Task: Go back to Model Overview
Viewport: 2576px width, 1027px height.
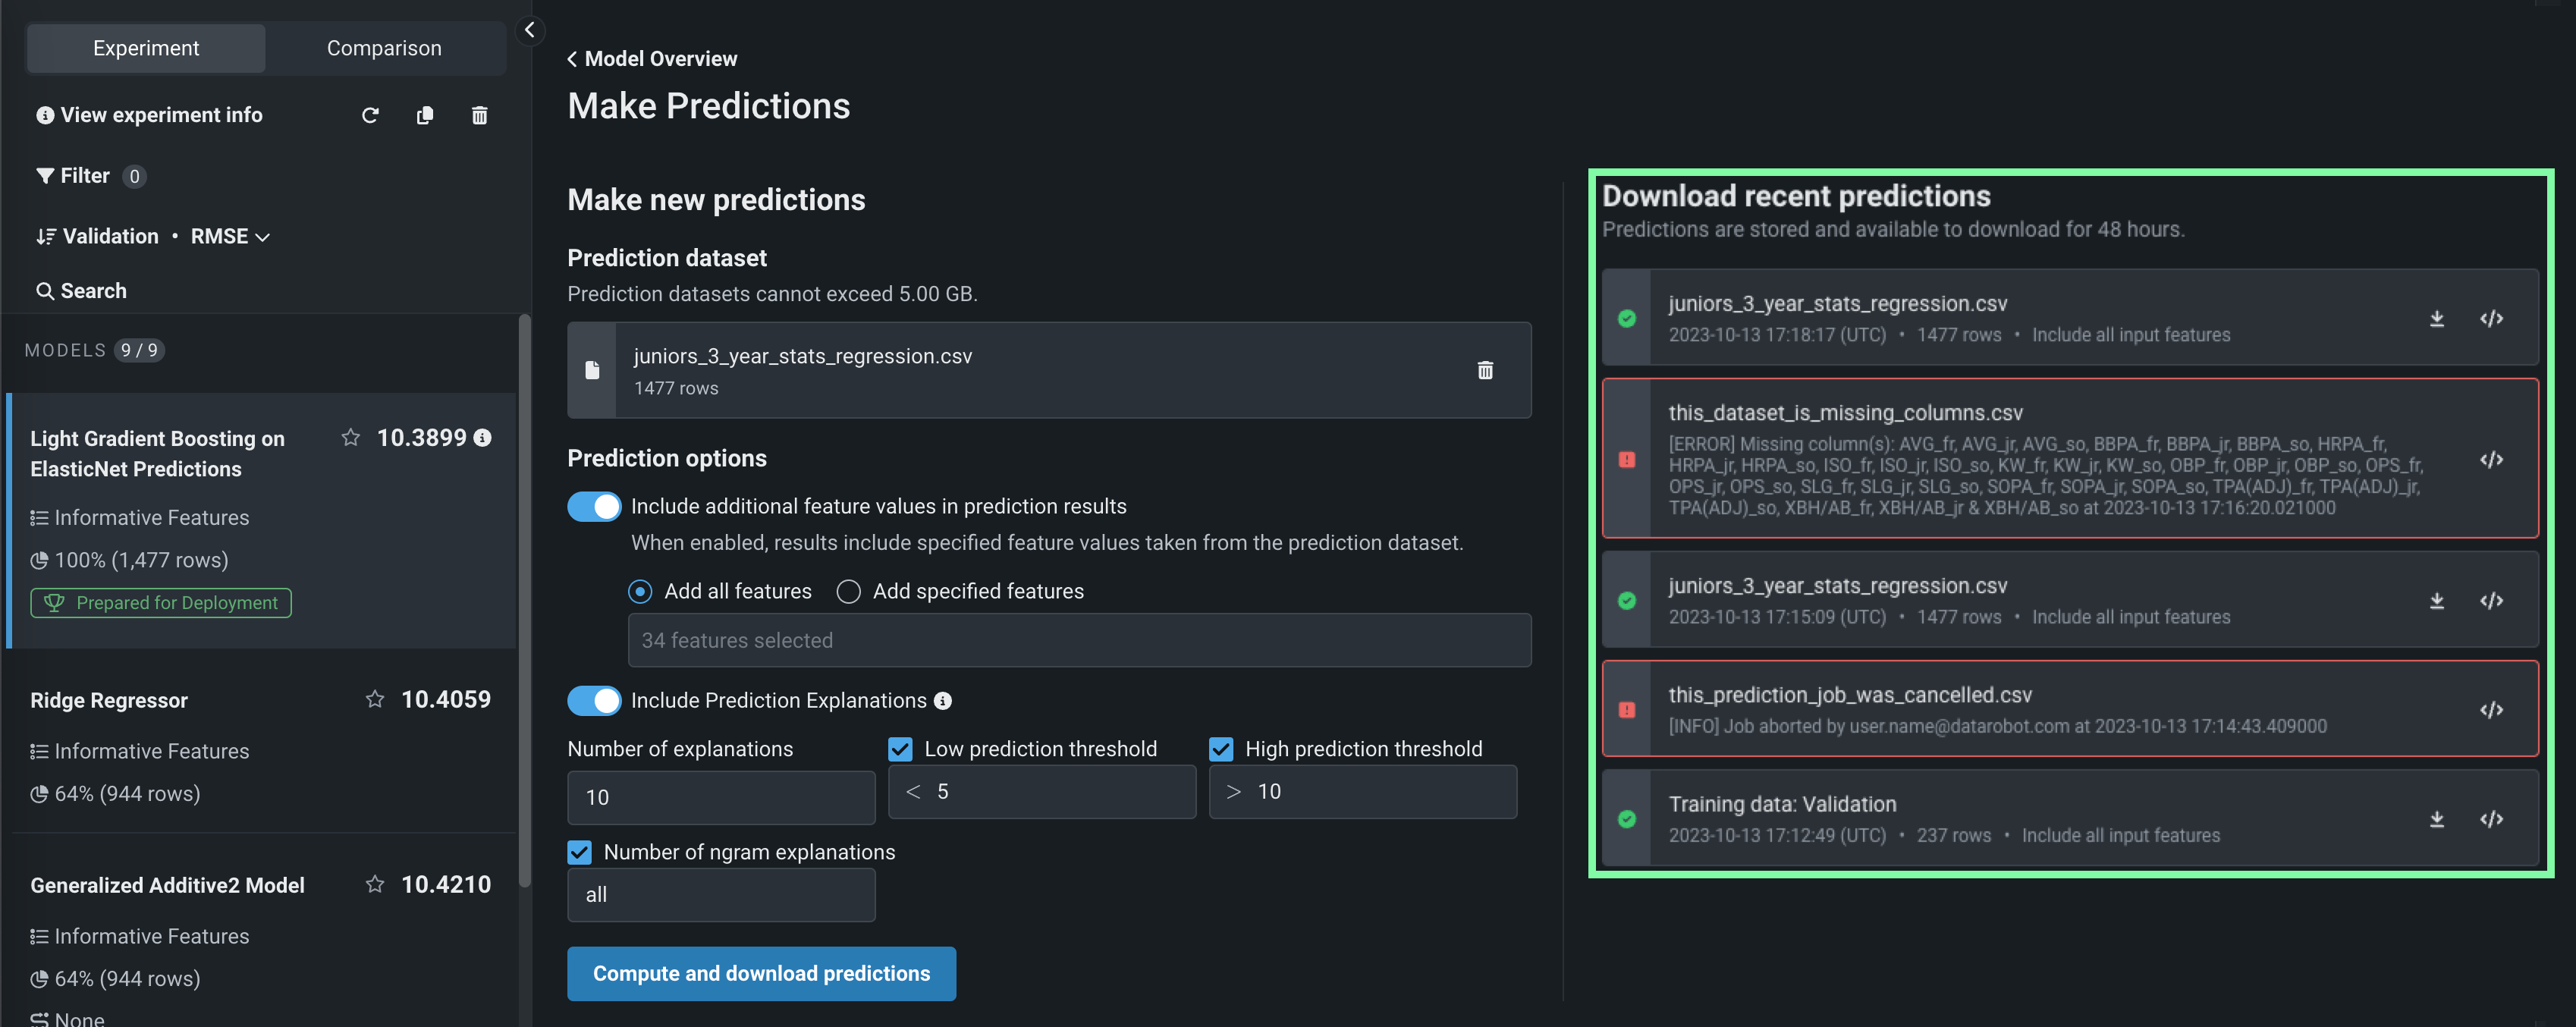Action: click(653, 59)
